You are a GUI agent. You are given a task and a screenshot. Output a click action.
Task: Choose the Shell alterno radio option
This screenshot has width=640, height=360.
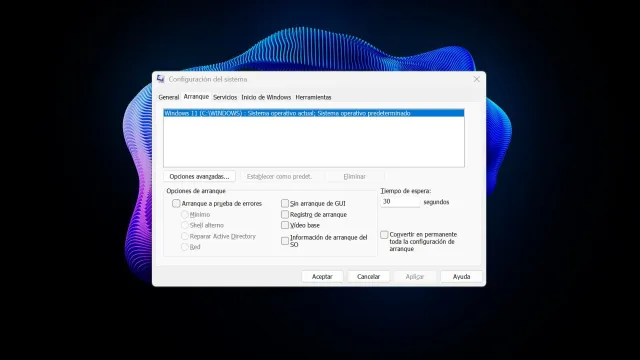(x=184, y=225)
